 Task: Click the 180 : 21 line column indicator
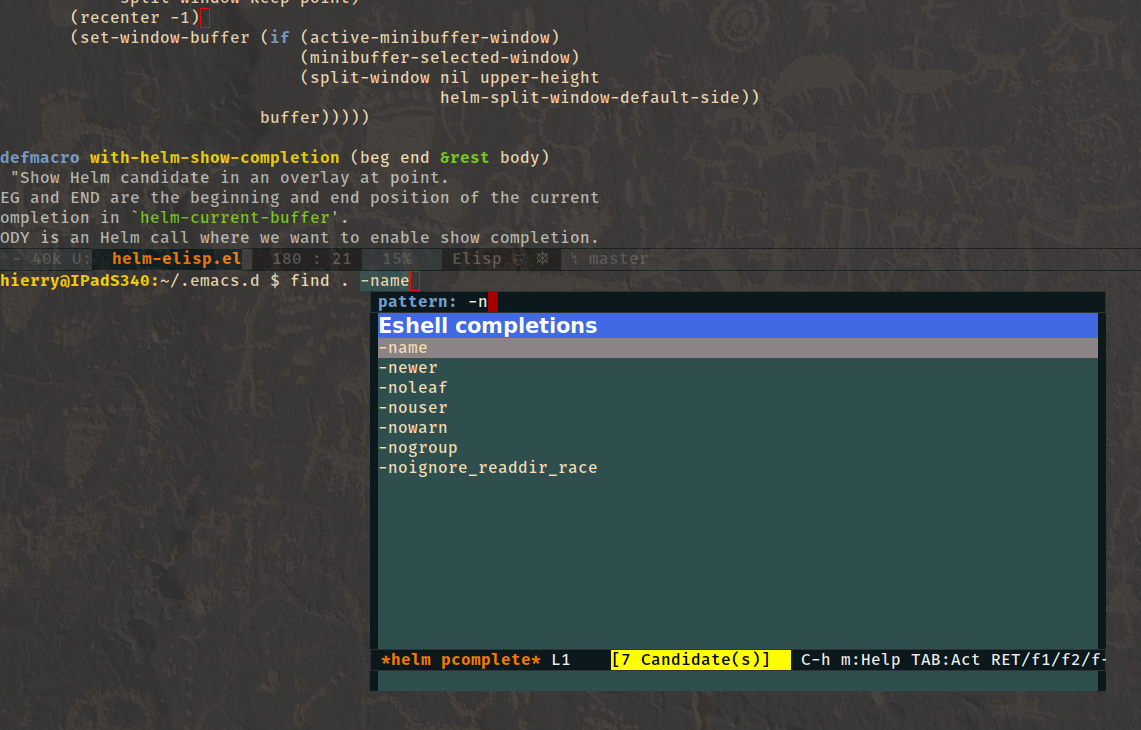pos(311,258)
